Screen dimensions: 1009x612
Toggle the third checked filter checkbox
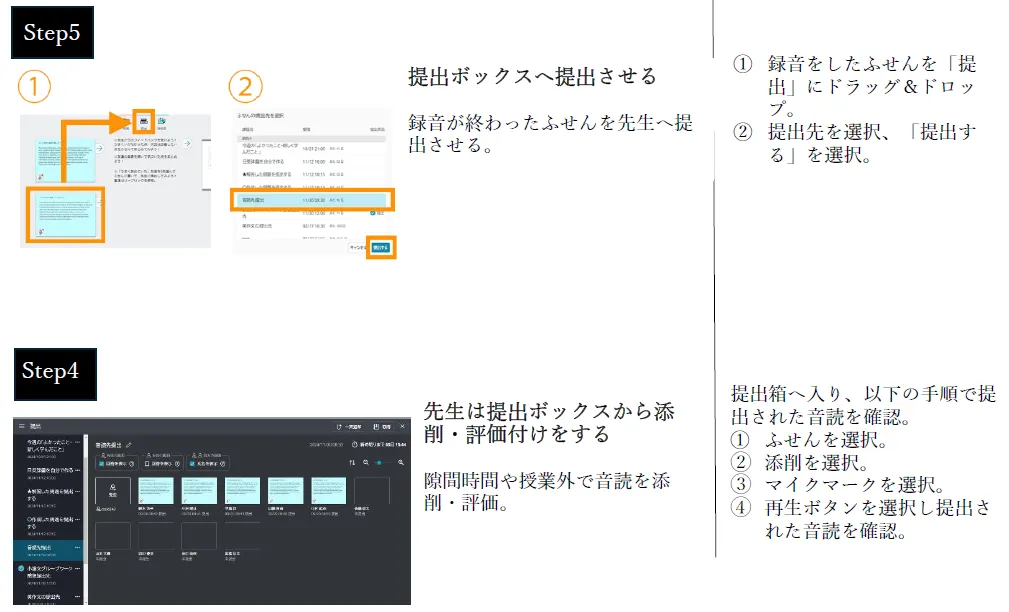[x=192, y=463]
